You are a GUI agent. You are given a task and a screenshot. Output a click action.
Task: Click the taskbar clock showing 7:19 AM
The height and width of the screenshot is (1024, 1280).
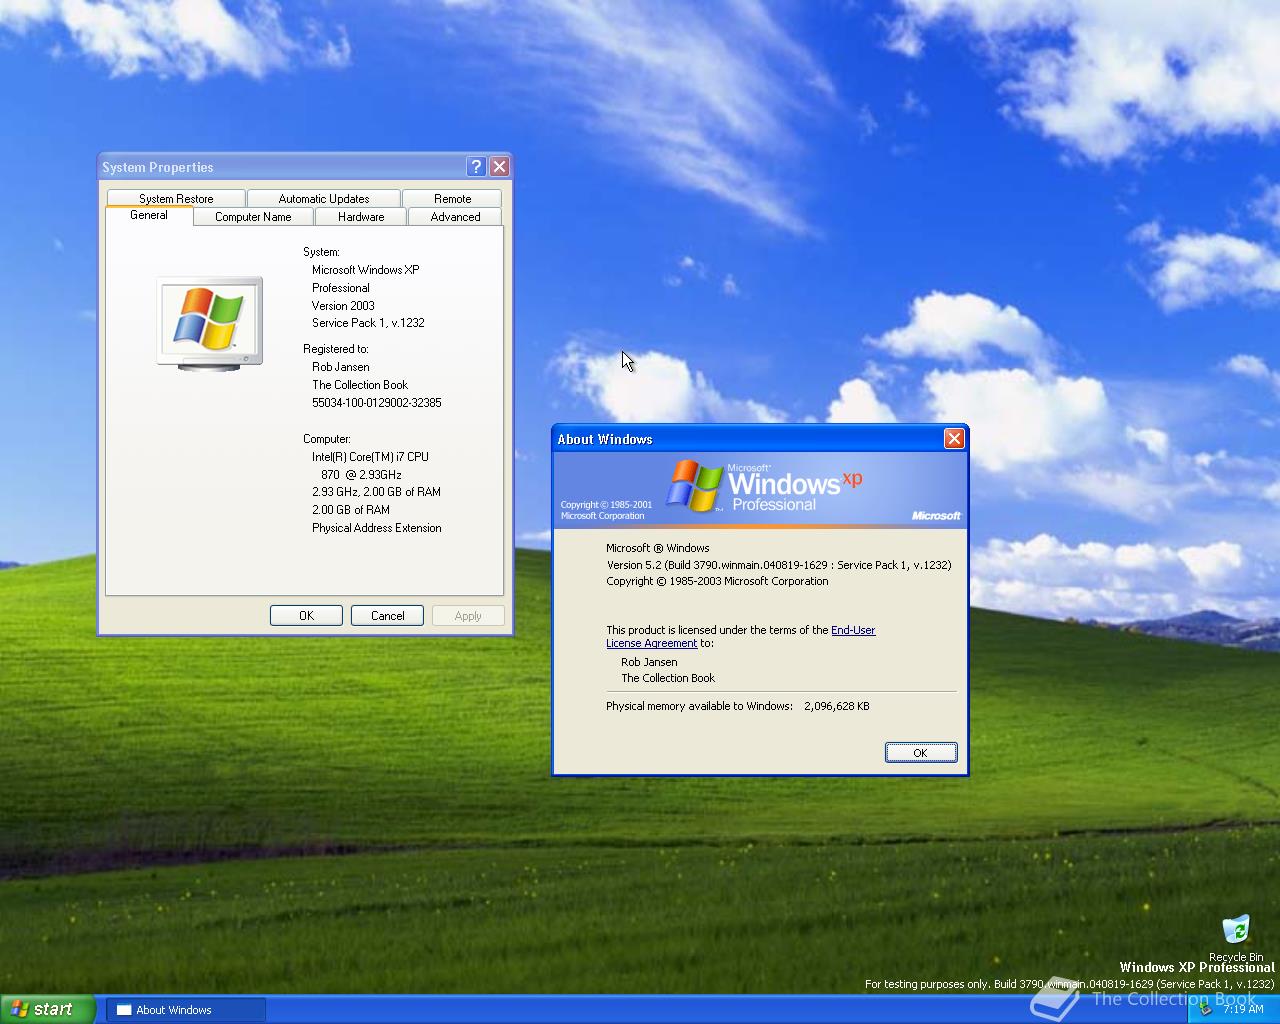[x=1243, y=1009]
